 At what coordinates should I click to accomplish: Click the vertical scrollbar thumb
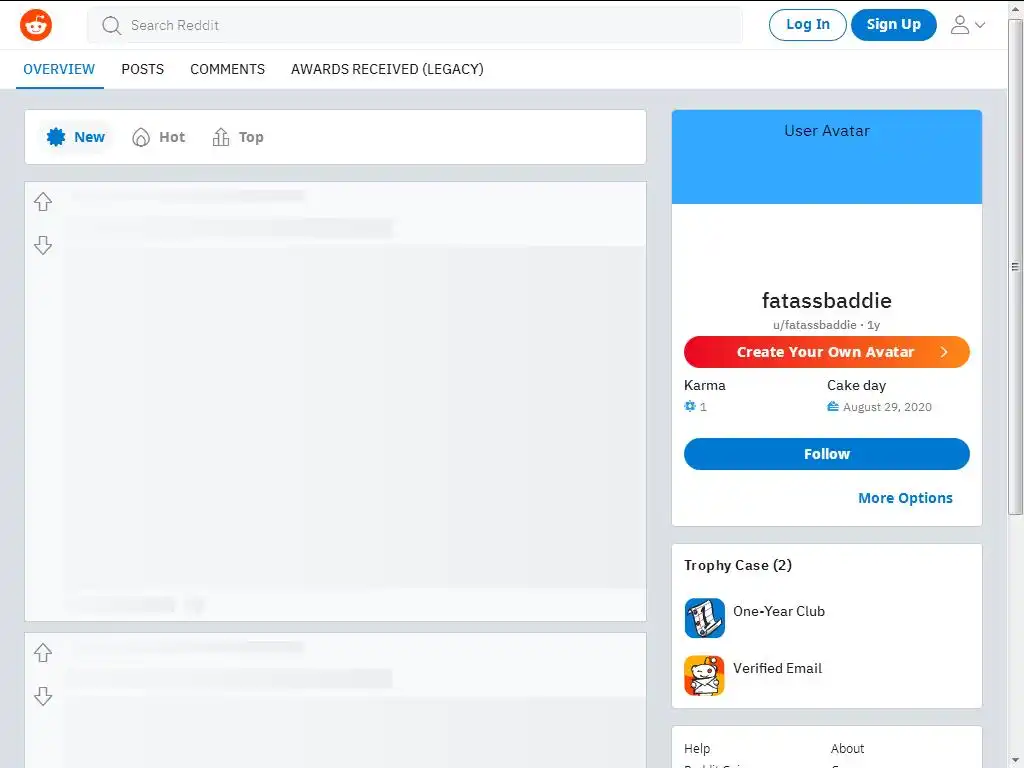click(x=1015, y=266)
